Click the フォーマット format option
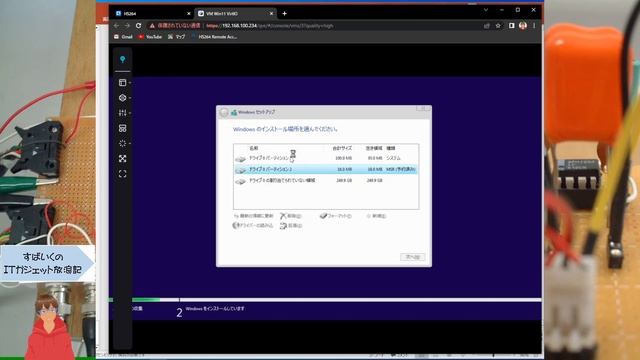 336,216
